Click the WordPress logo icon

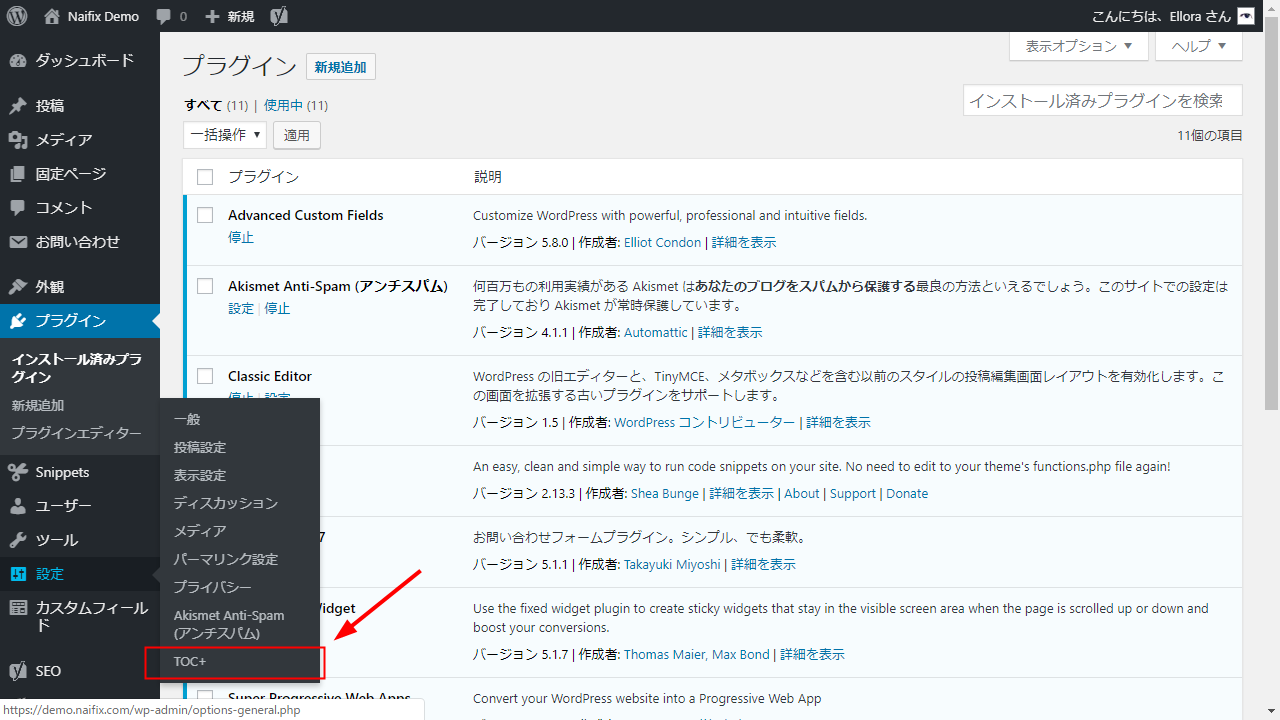pyautogui.click(x=16, y=16)
